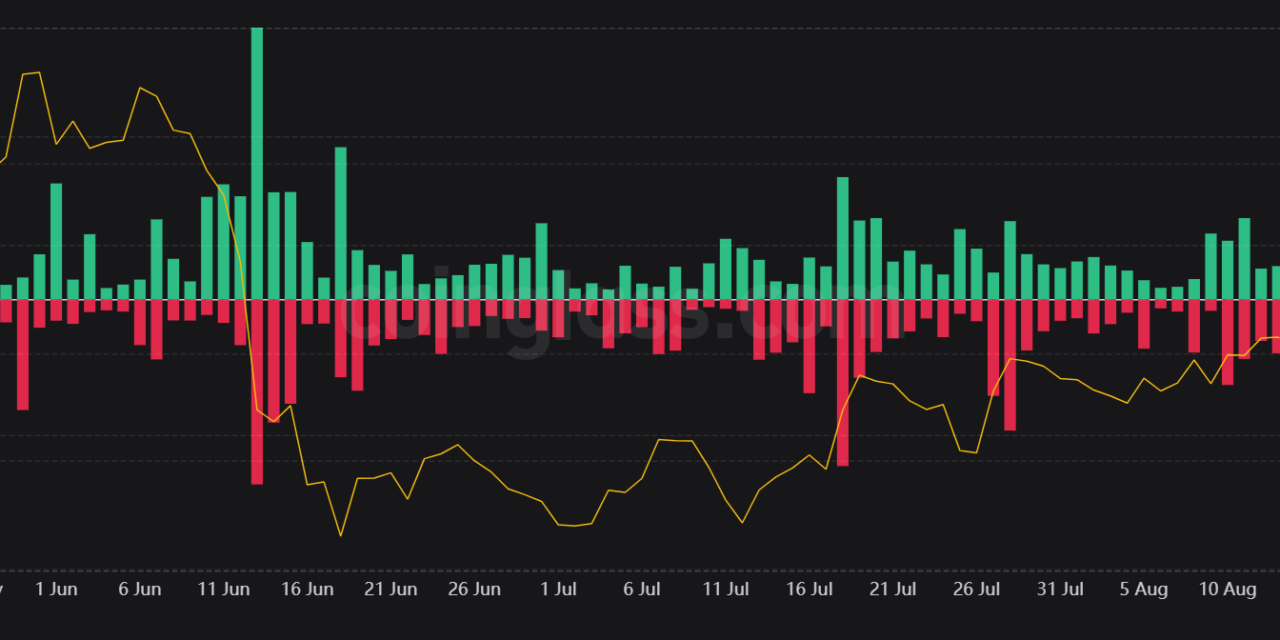
Task: Select the 5 Aug date label
Action: pyautogui.click(x=1143, y=589)
